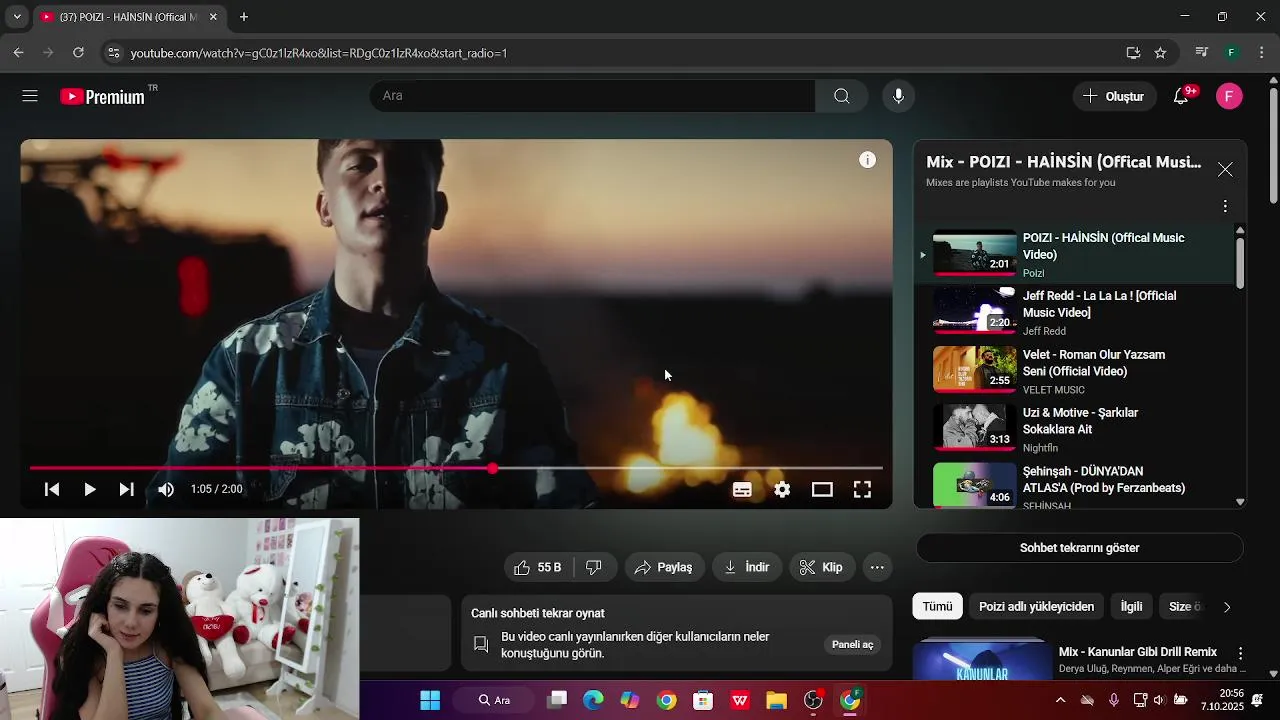Image resolution: width=1280 pixels, height=720 pixels.
Task: Open Chrome profile F button
Action: click(1232, 53)
